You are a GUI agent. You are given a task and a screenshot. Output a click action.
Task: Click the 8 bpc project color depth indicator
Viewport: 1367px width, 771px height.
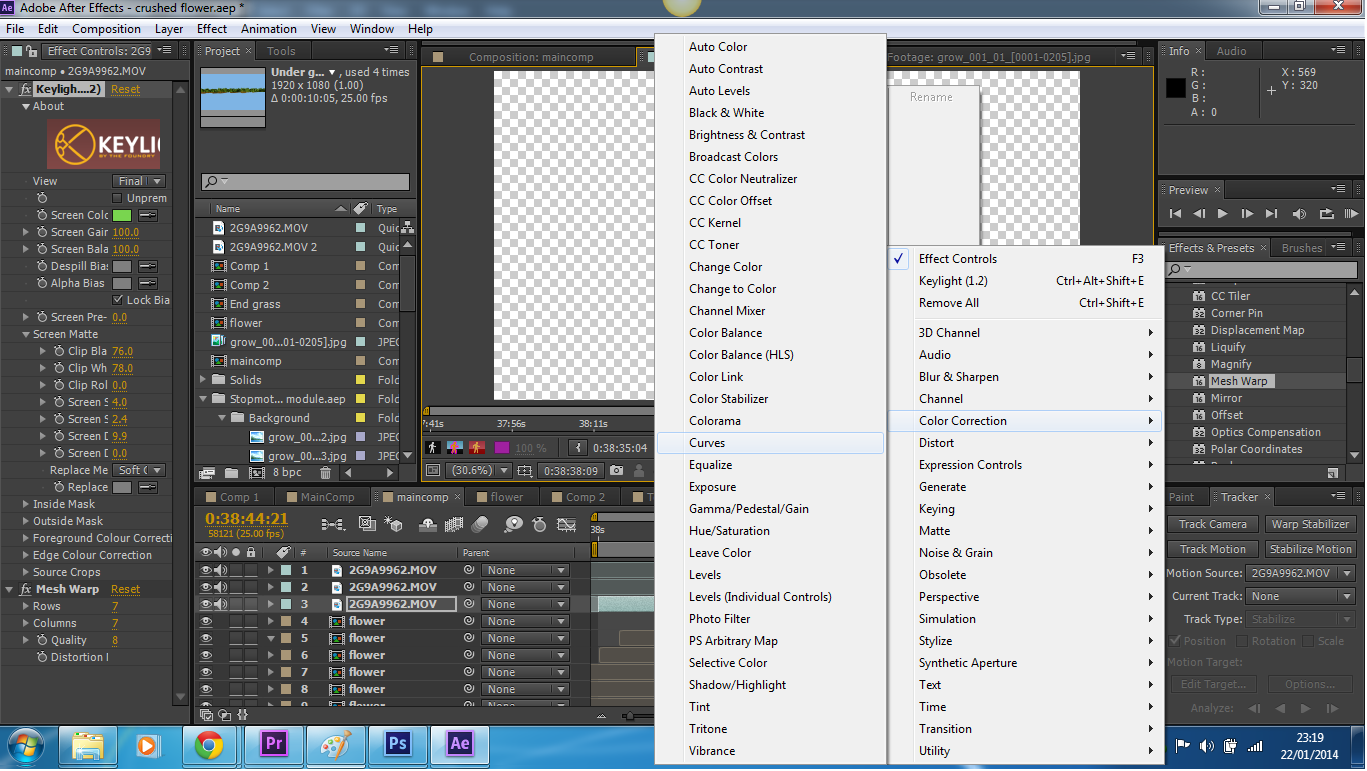coord(287,473)
